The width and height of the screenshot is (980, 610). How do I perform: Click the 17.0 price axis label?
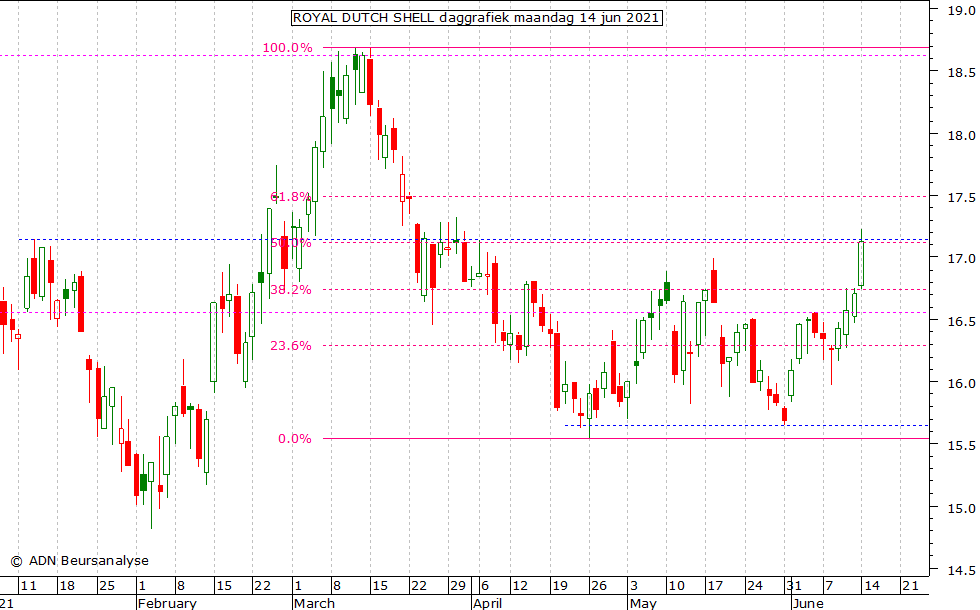(x=961, y=258)
